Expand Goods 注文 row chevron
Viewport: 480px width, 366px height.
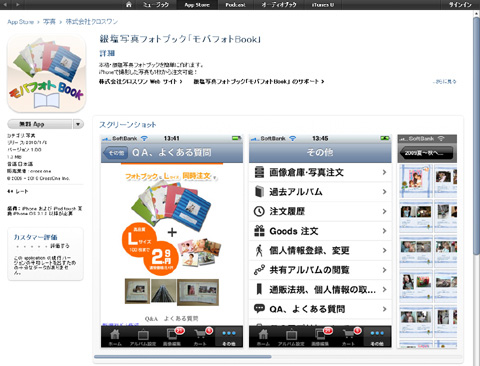pyautogui.click(x=384, y=231)
